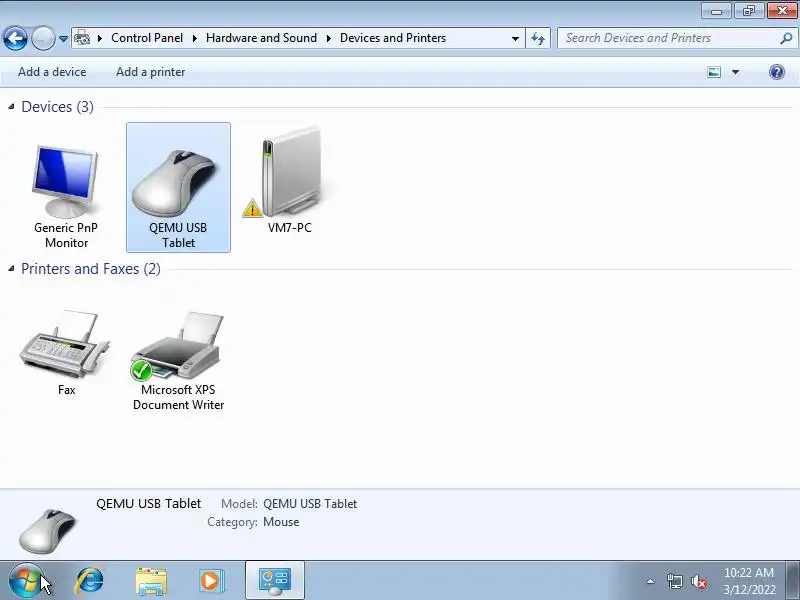Click the Model value QEMU USB Tablet
Image resolution: width=800 pixels, height=600 pixels.
(310, 504)
